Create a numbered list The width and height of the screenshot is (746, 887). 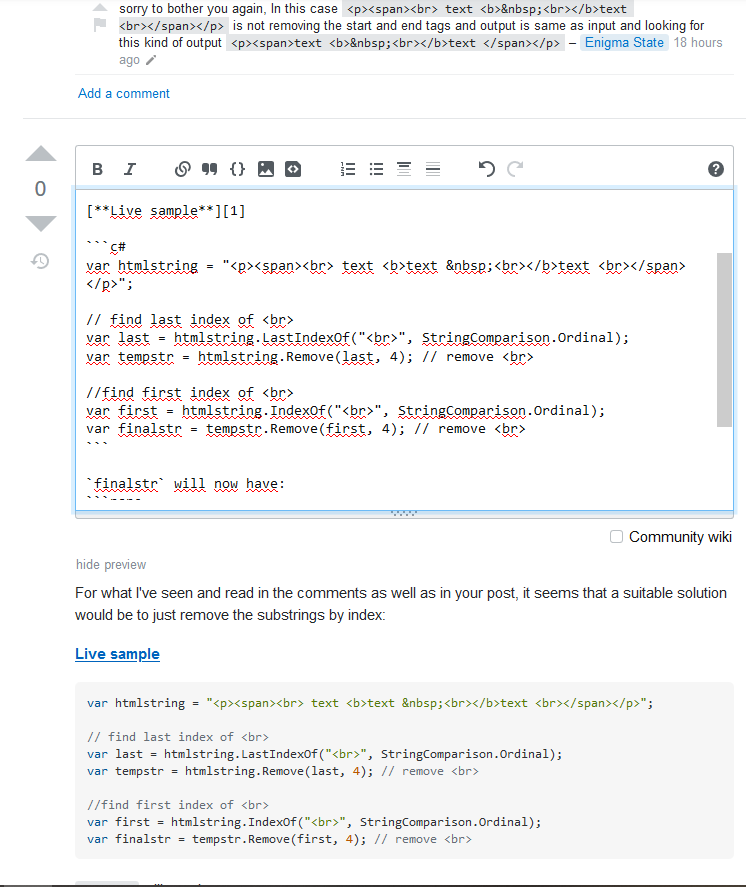point(348,169)
